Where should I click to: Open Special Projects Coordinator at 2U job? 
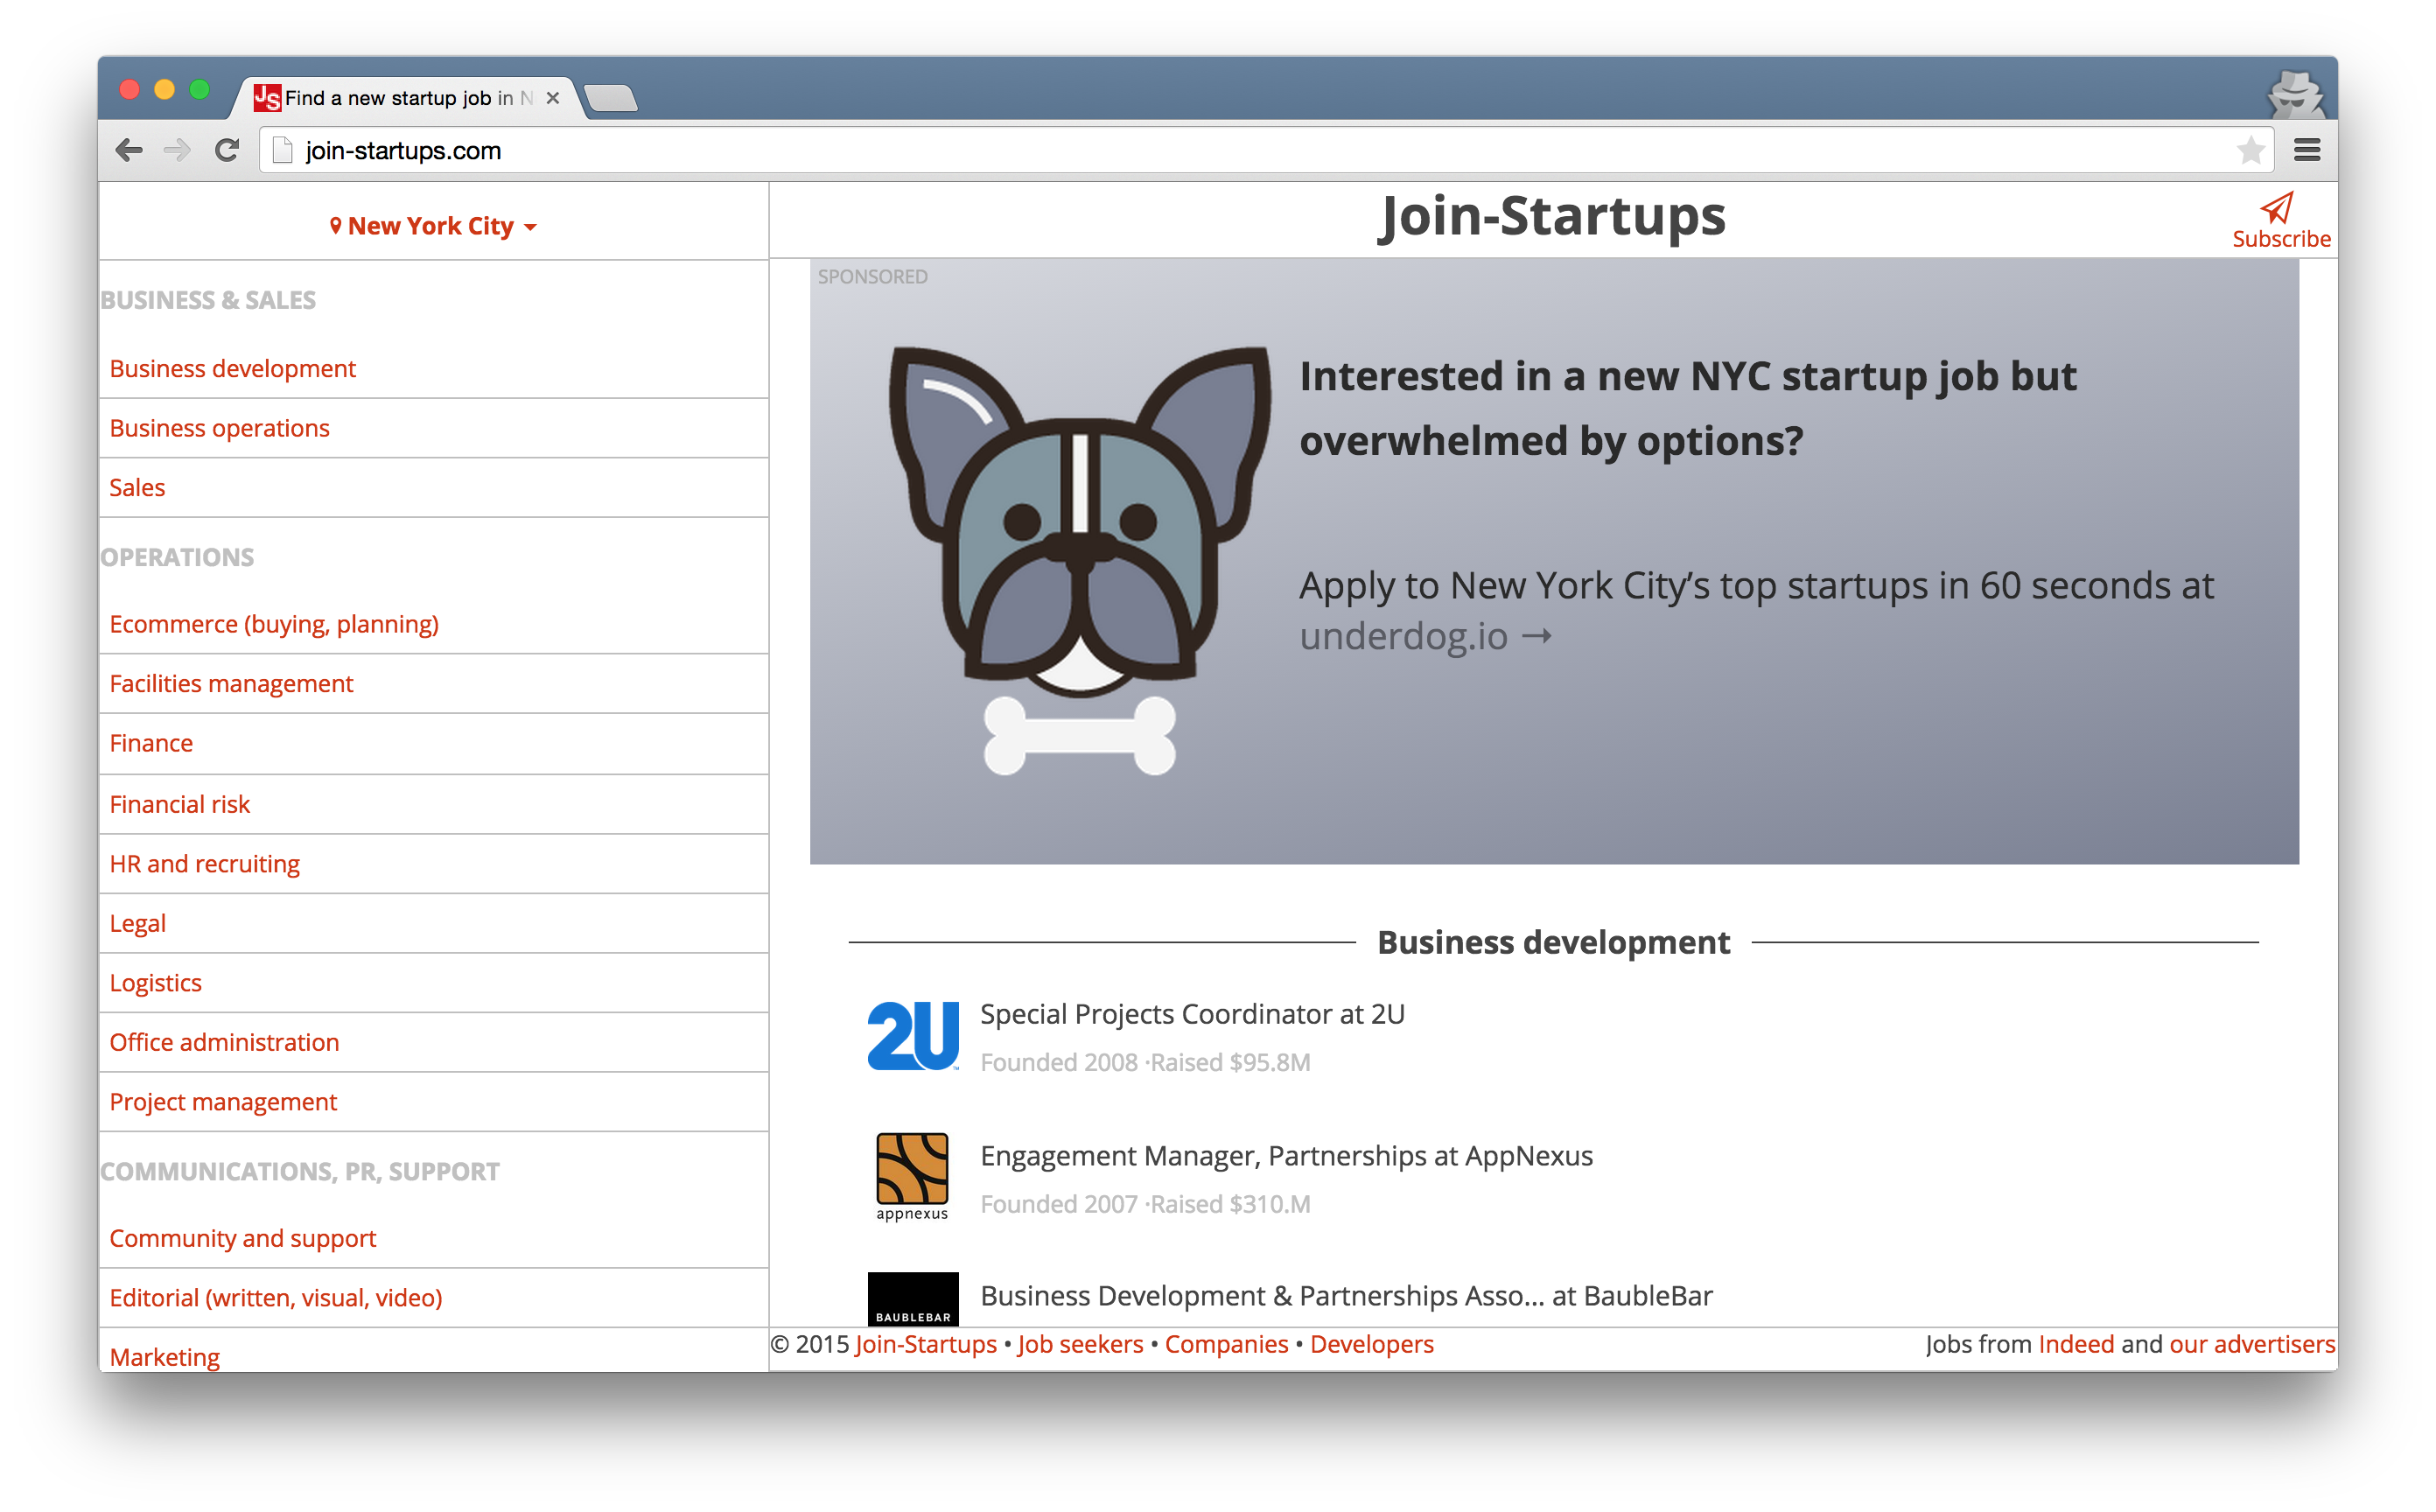click(1191, 1013)
